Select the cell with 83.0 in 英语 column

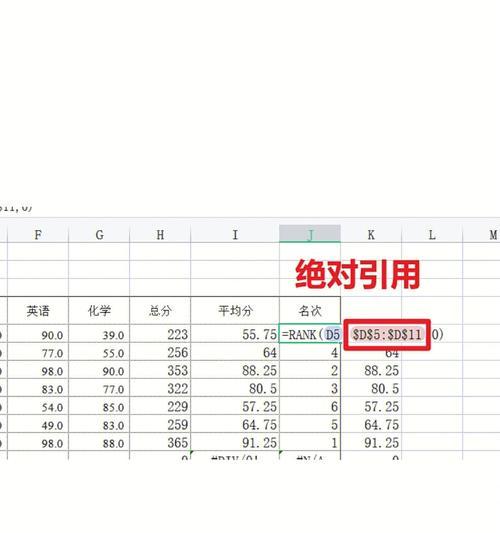pos(38,388)
